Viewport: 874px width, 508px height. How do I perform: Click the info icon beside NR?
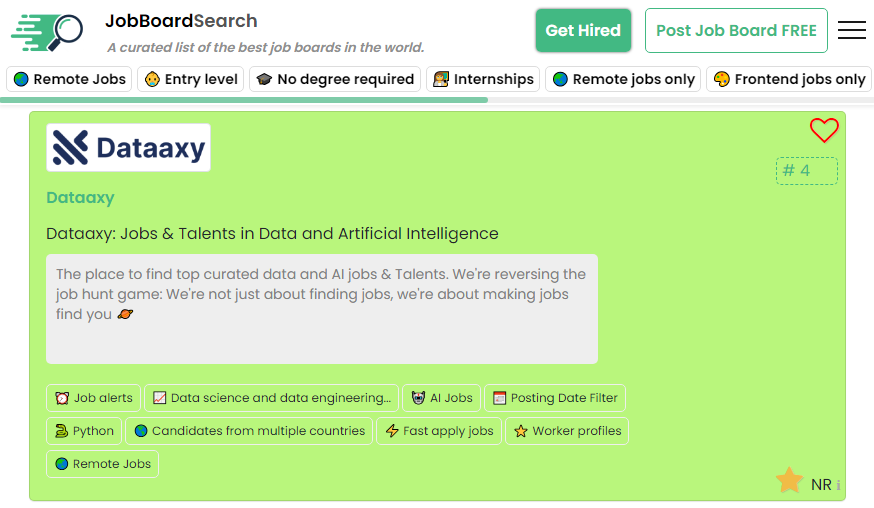[838, 485]
